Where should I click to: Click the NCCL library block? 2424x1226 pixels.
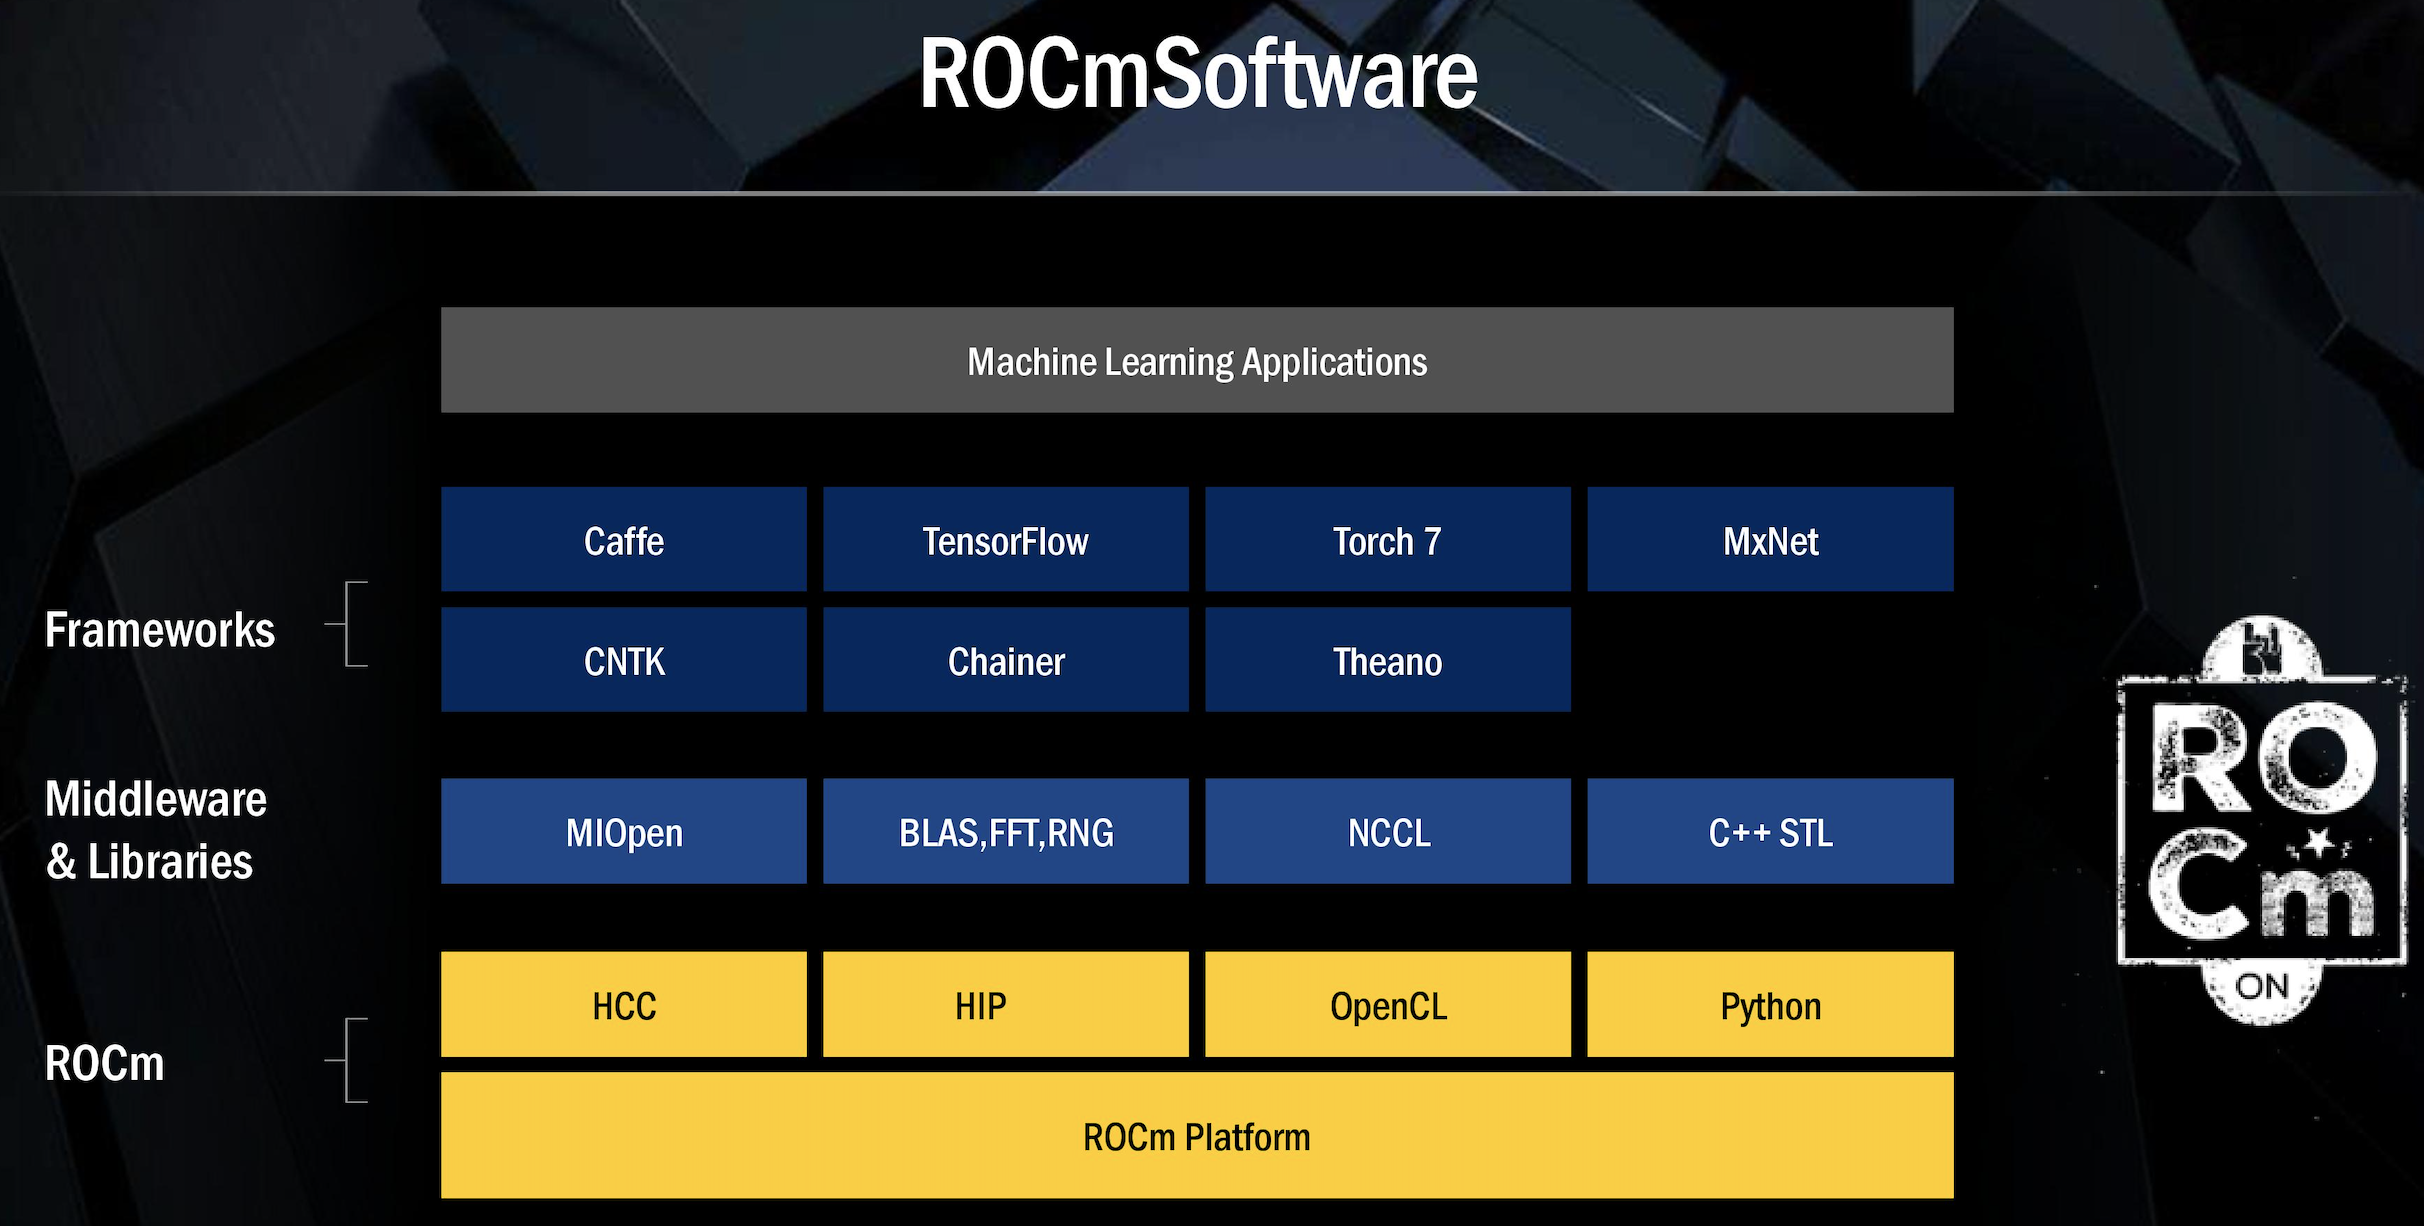1387,832
